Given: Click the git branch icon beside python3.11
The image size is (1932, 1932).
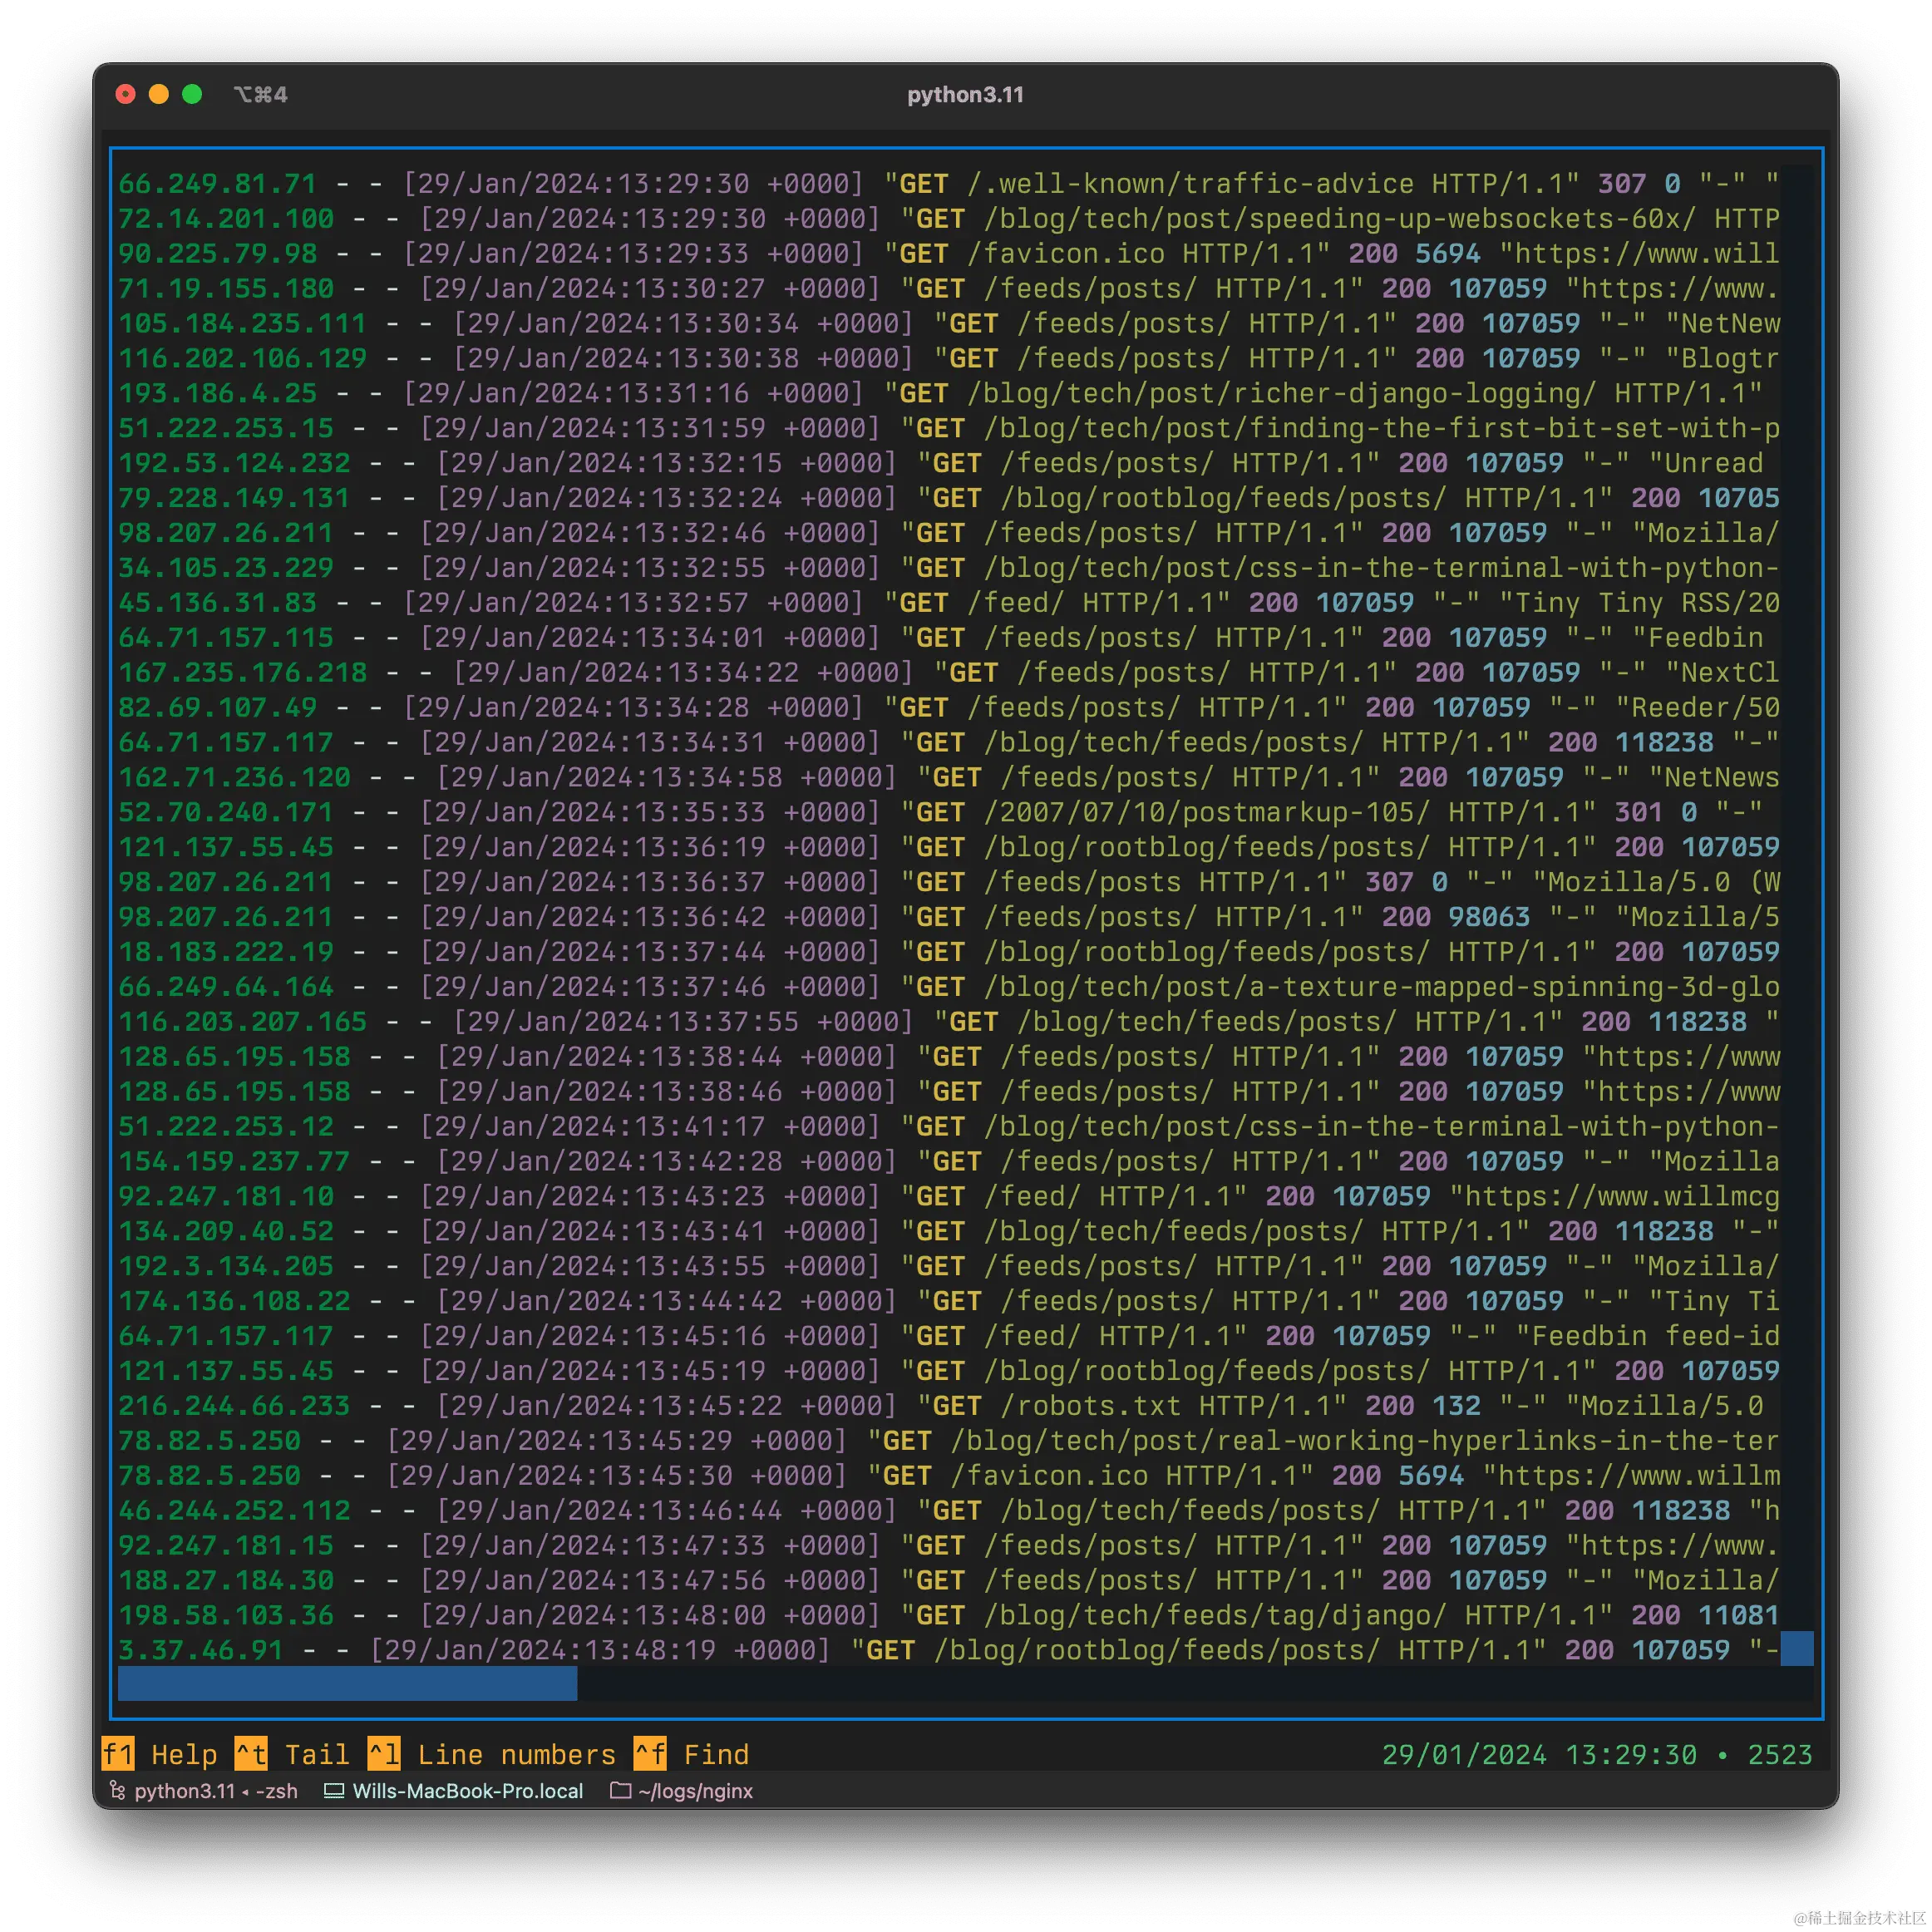Looking at the screenshot, I should [117, 1791].
